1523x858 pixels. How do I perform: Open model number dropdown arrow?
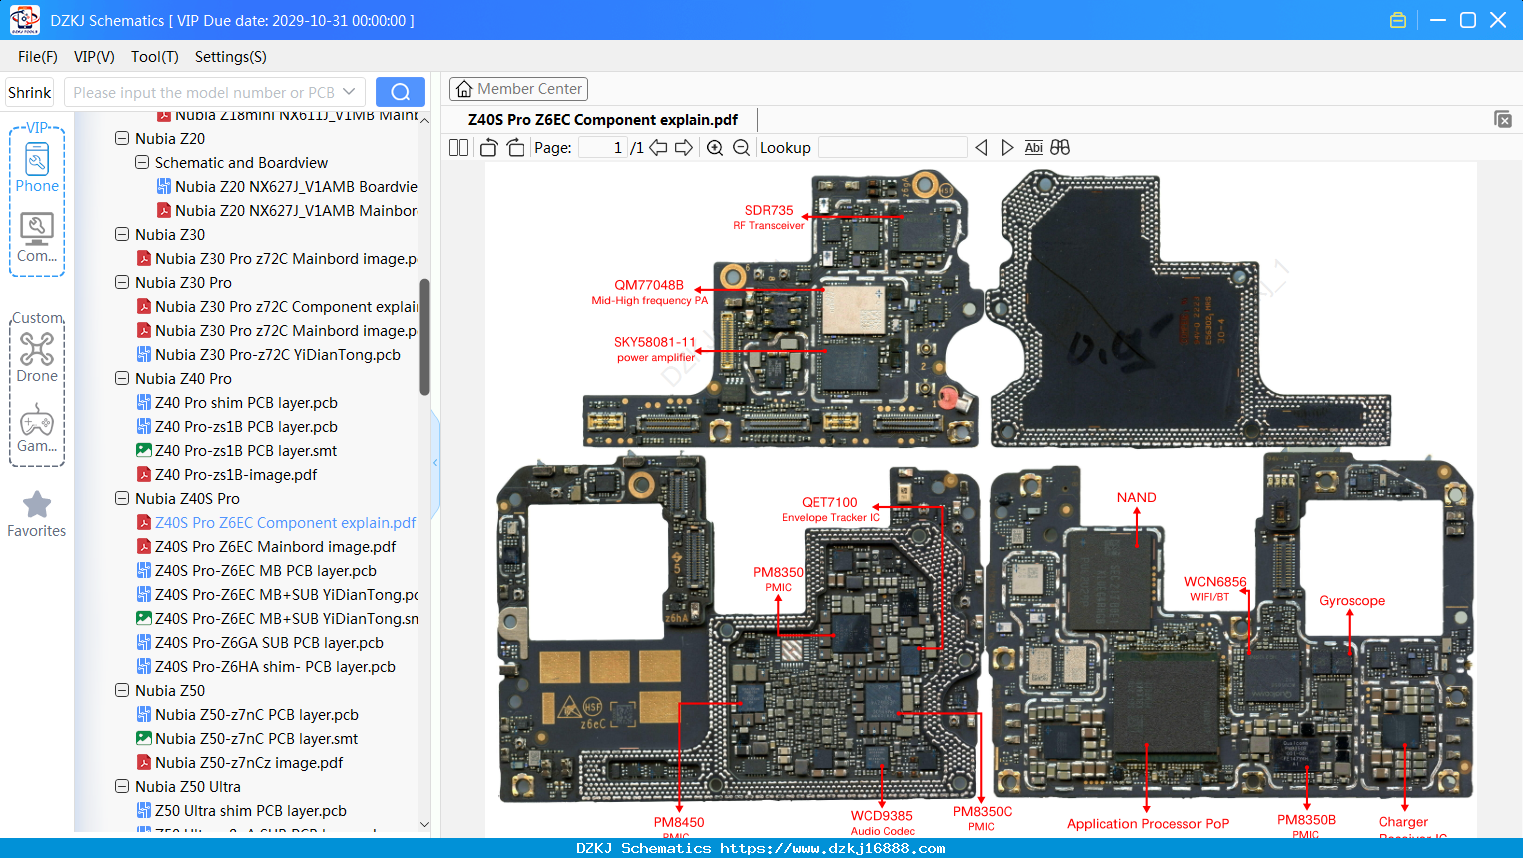tap(349, 92)
